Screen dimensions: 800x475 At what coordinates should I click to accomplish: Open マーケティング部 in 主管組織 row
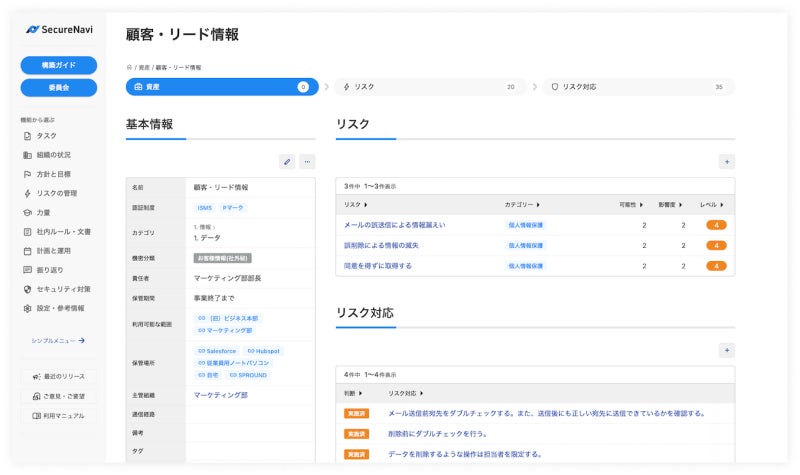[220, 395]
